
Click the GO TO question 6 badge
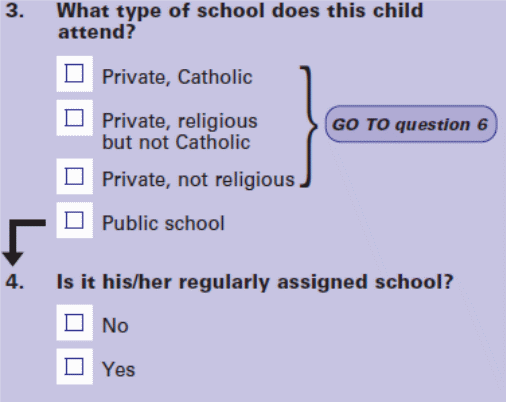click(411, 124)
